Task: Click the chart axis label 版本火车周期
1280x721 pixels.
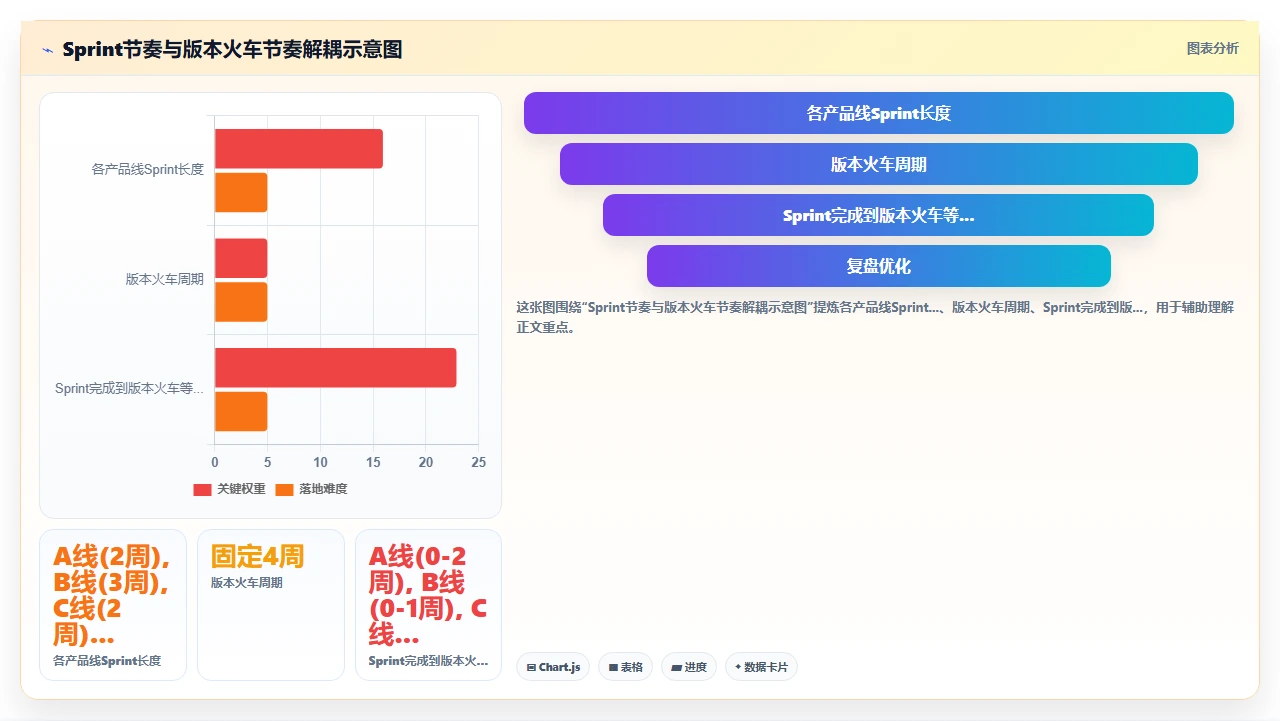Action: [x=165, y=279]
